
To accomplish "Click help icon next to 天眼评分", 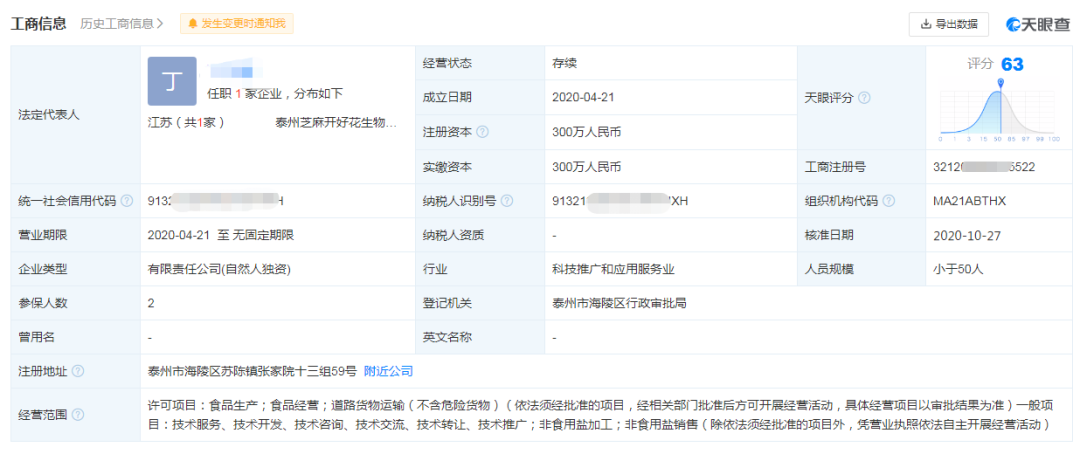I will (x=864, y=98).
